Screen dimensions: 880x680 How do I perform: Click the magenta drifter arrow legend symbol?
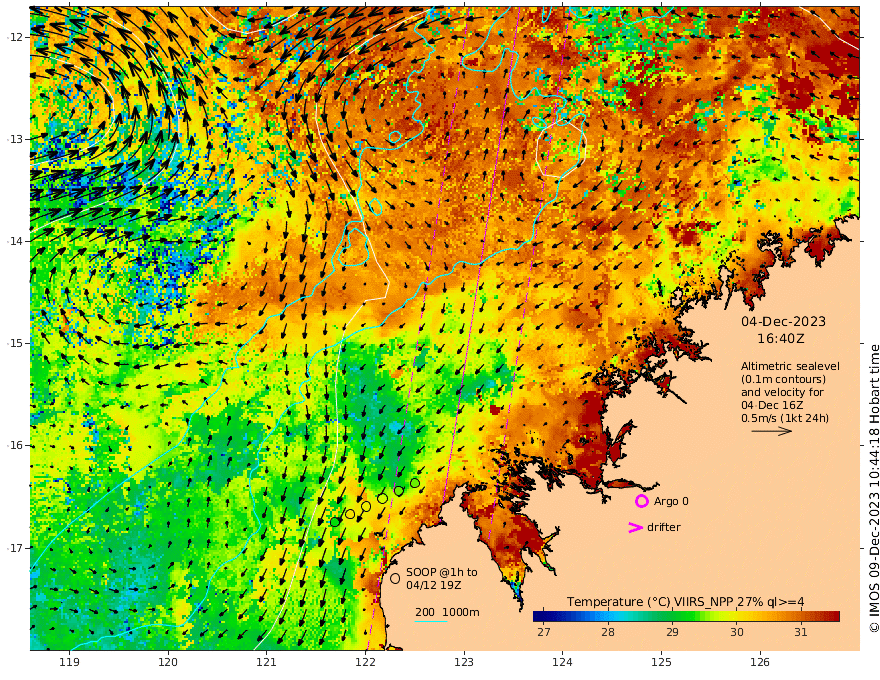[635, 527]
